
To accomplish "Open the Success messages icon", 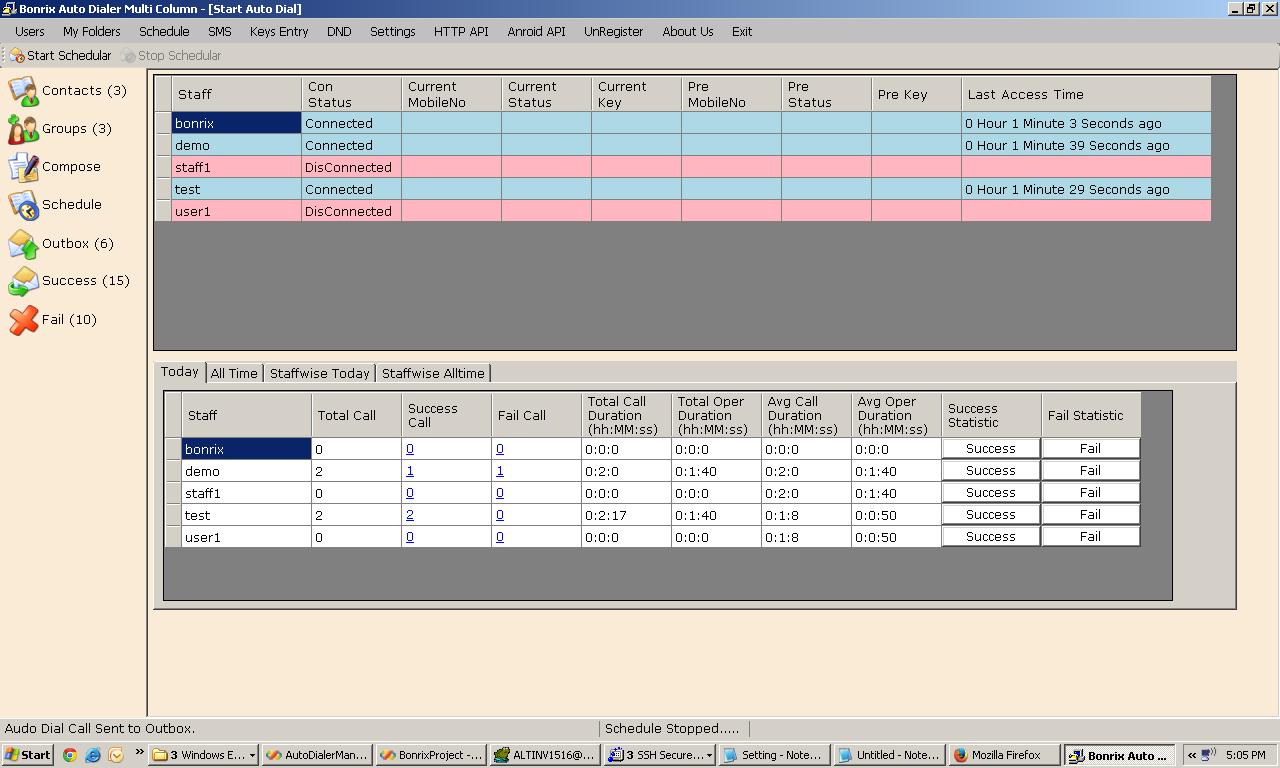I will pos(23,282).
